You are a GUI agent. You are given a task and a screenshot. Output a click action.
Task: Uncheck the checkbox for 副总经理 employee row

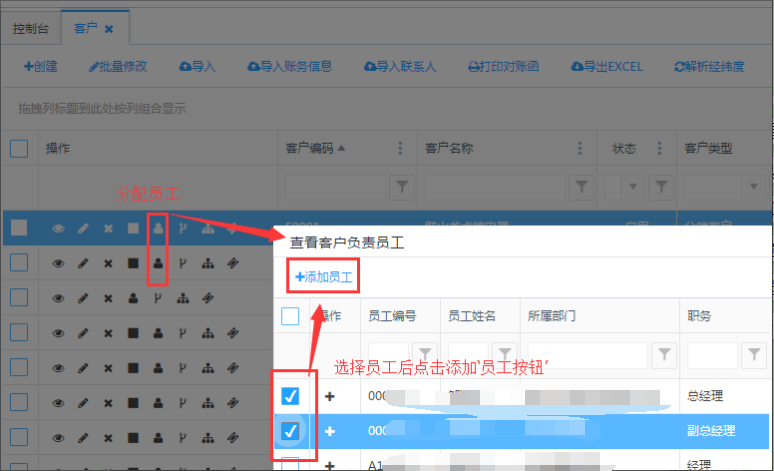tap(290, 431)
